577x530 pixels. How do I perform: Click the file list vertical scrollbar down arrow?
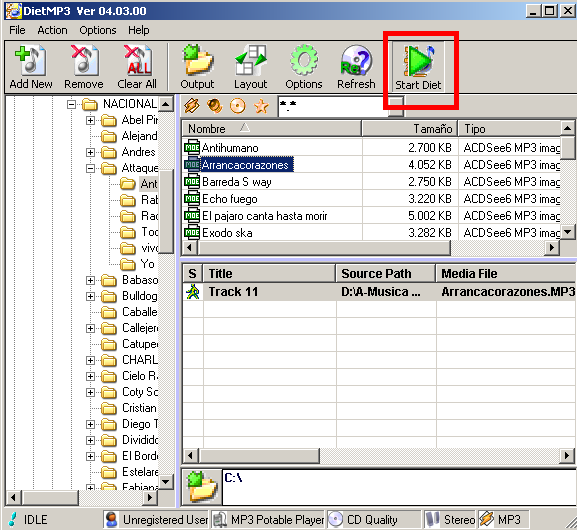[568, 232]
